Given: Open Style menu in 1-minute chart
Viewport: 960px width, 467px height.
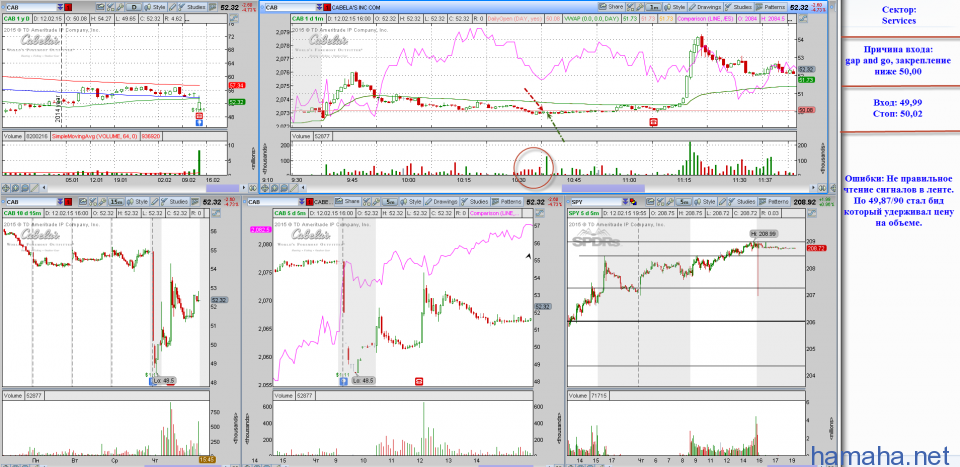Looking at the screenshot, I should (x=674, y=7).
